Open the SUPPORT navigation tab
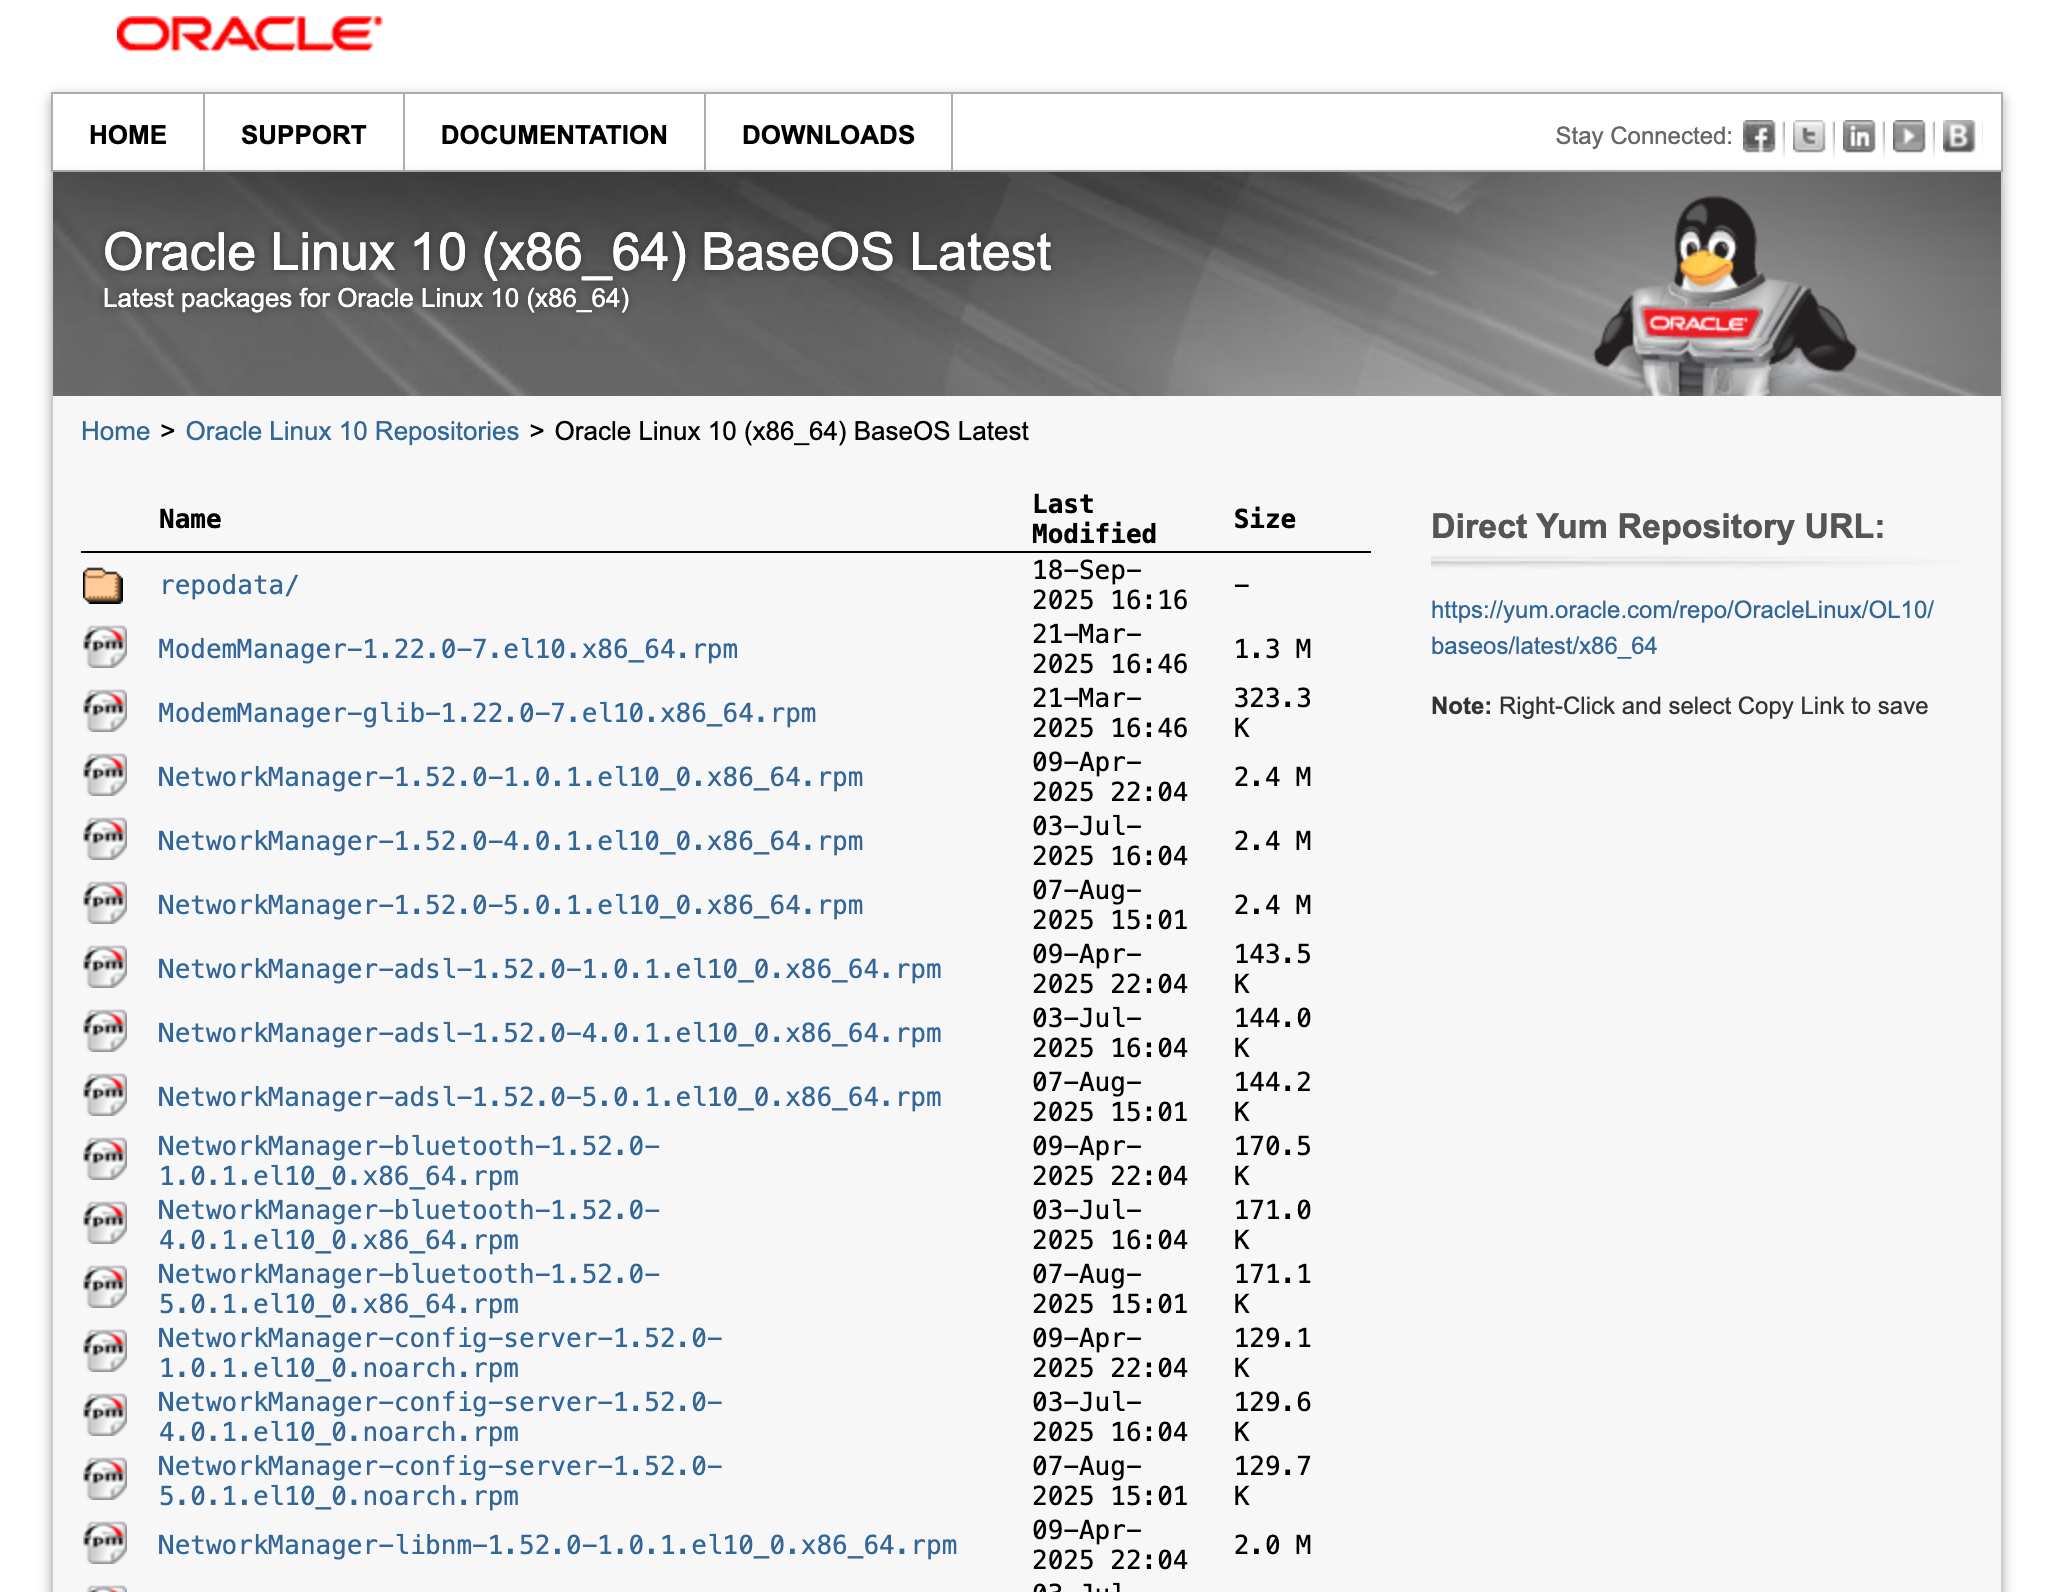The image size is (2052, 1592). coord(304,134)
